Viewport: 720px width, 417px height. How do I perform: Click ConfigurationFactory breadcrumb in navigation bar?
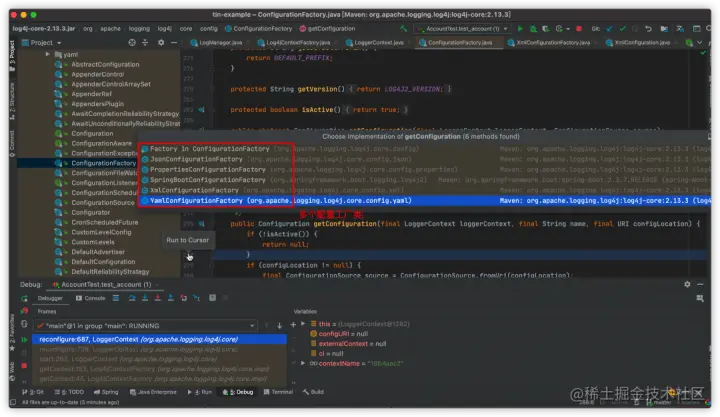pyautogui.click(x=259, y=28)
